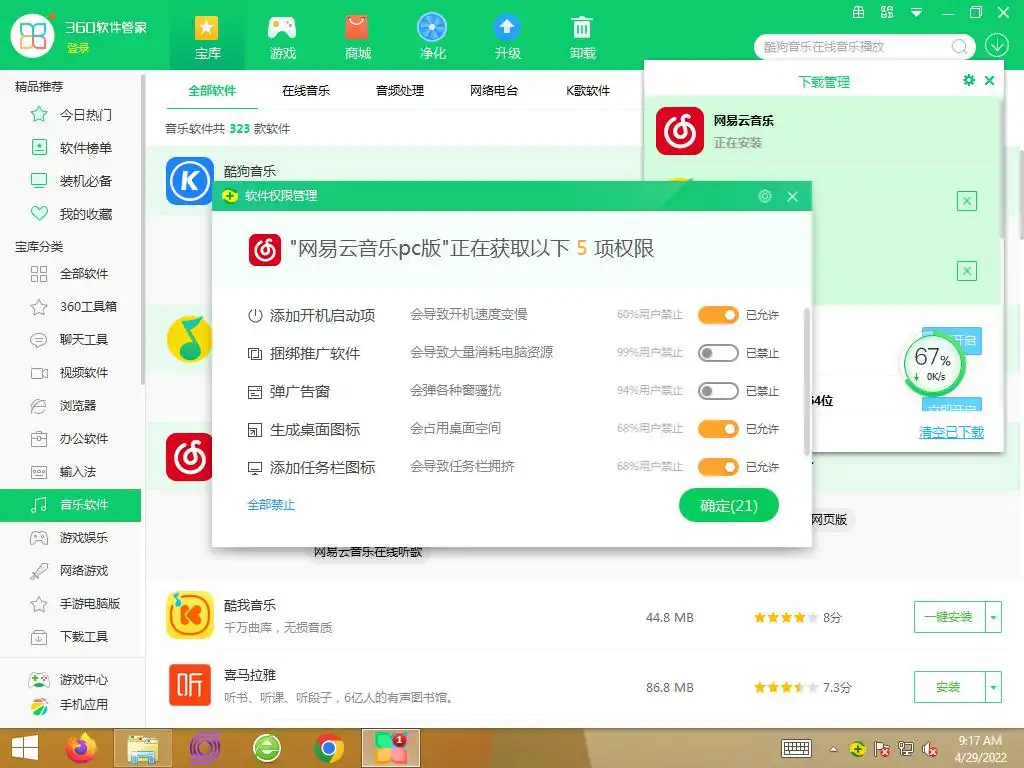Open Windows Start menu
The image size is (1024, 768).
pyautogui.click(x=25, y=748)
